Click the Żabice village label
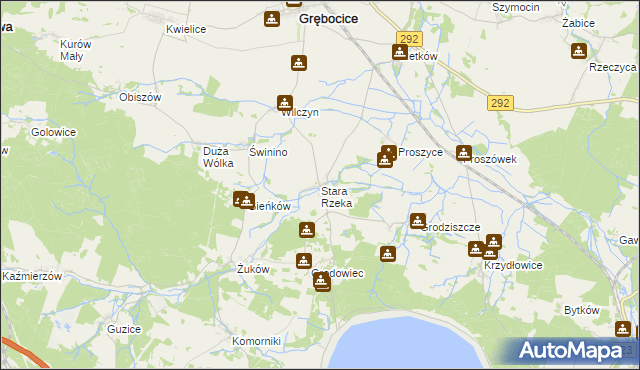This screenshot has width=640, height=370. point(578,23)
